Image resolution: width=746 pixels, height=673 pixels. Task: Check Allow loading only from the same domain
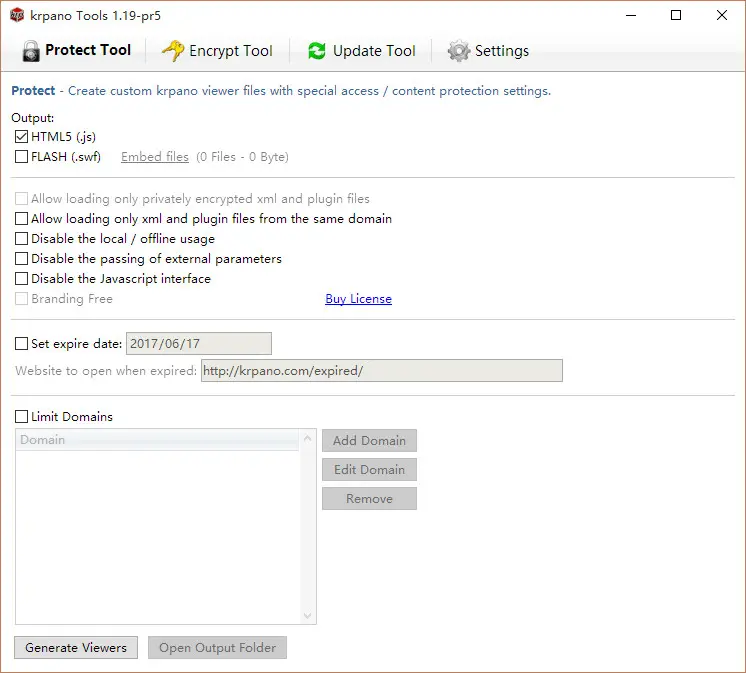coord(21,218)
